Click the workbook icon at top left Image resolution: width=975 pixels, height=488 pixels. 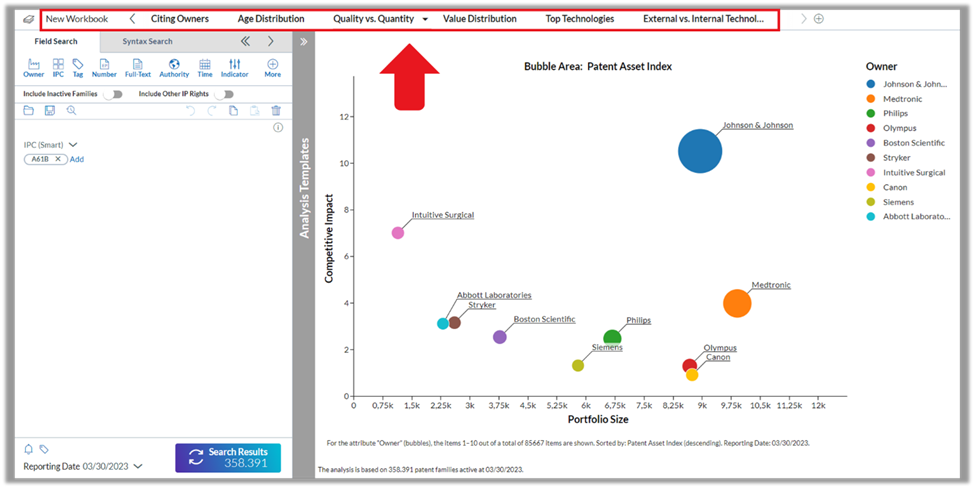point(28,19)
